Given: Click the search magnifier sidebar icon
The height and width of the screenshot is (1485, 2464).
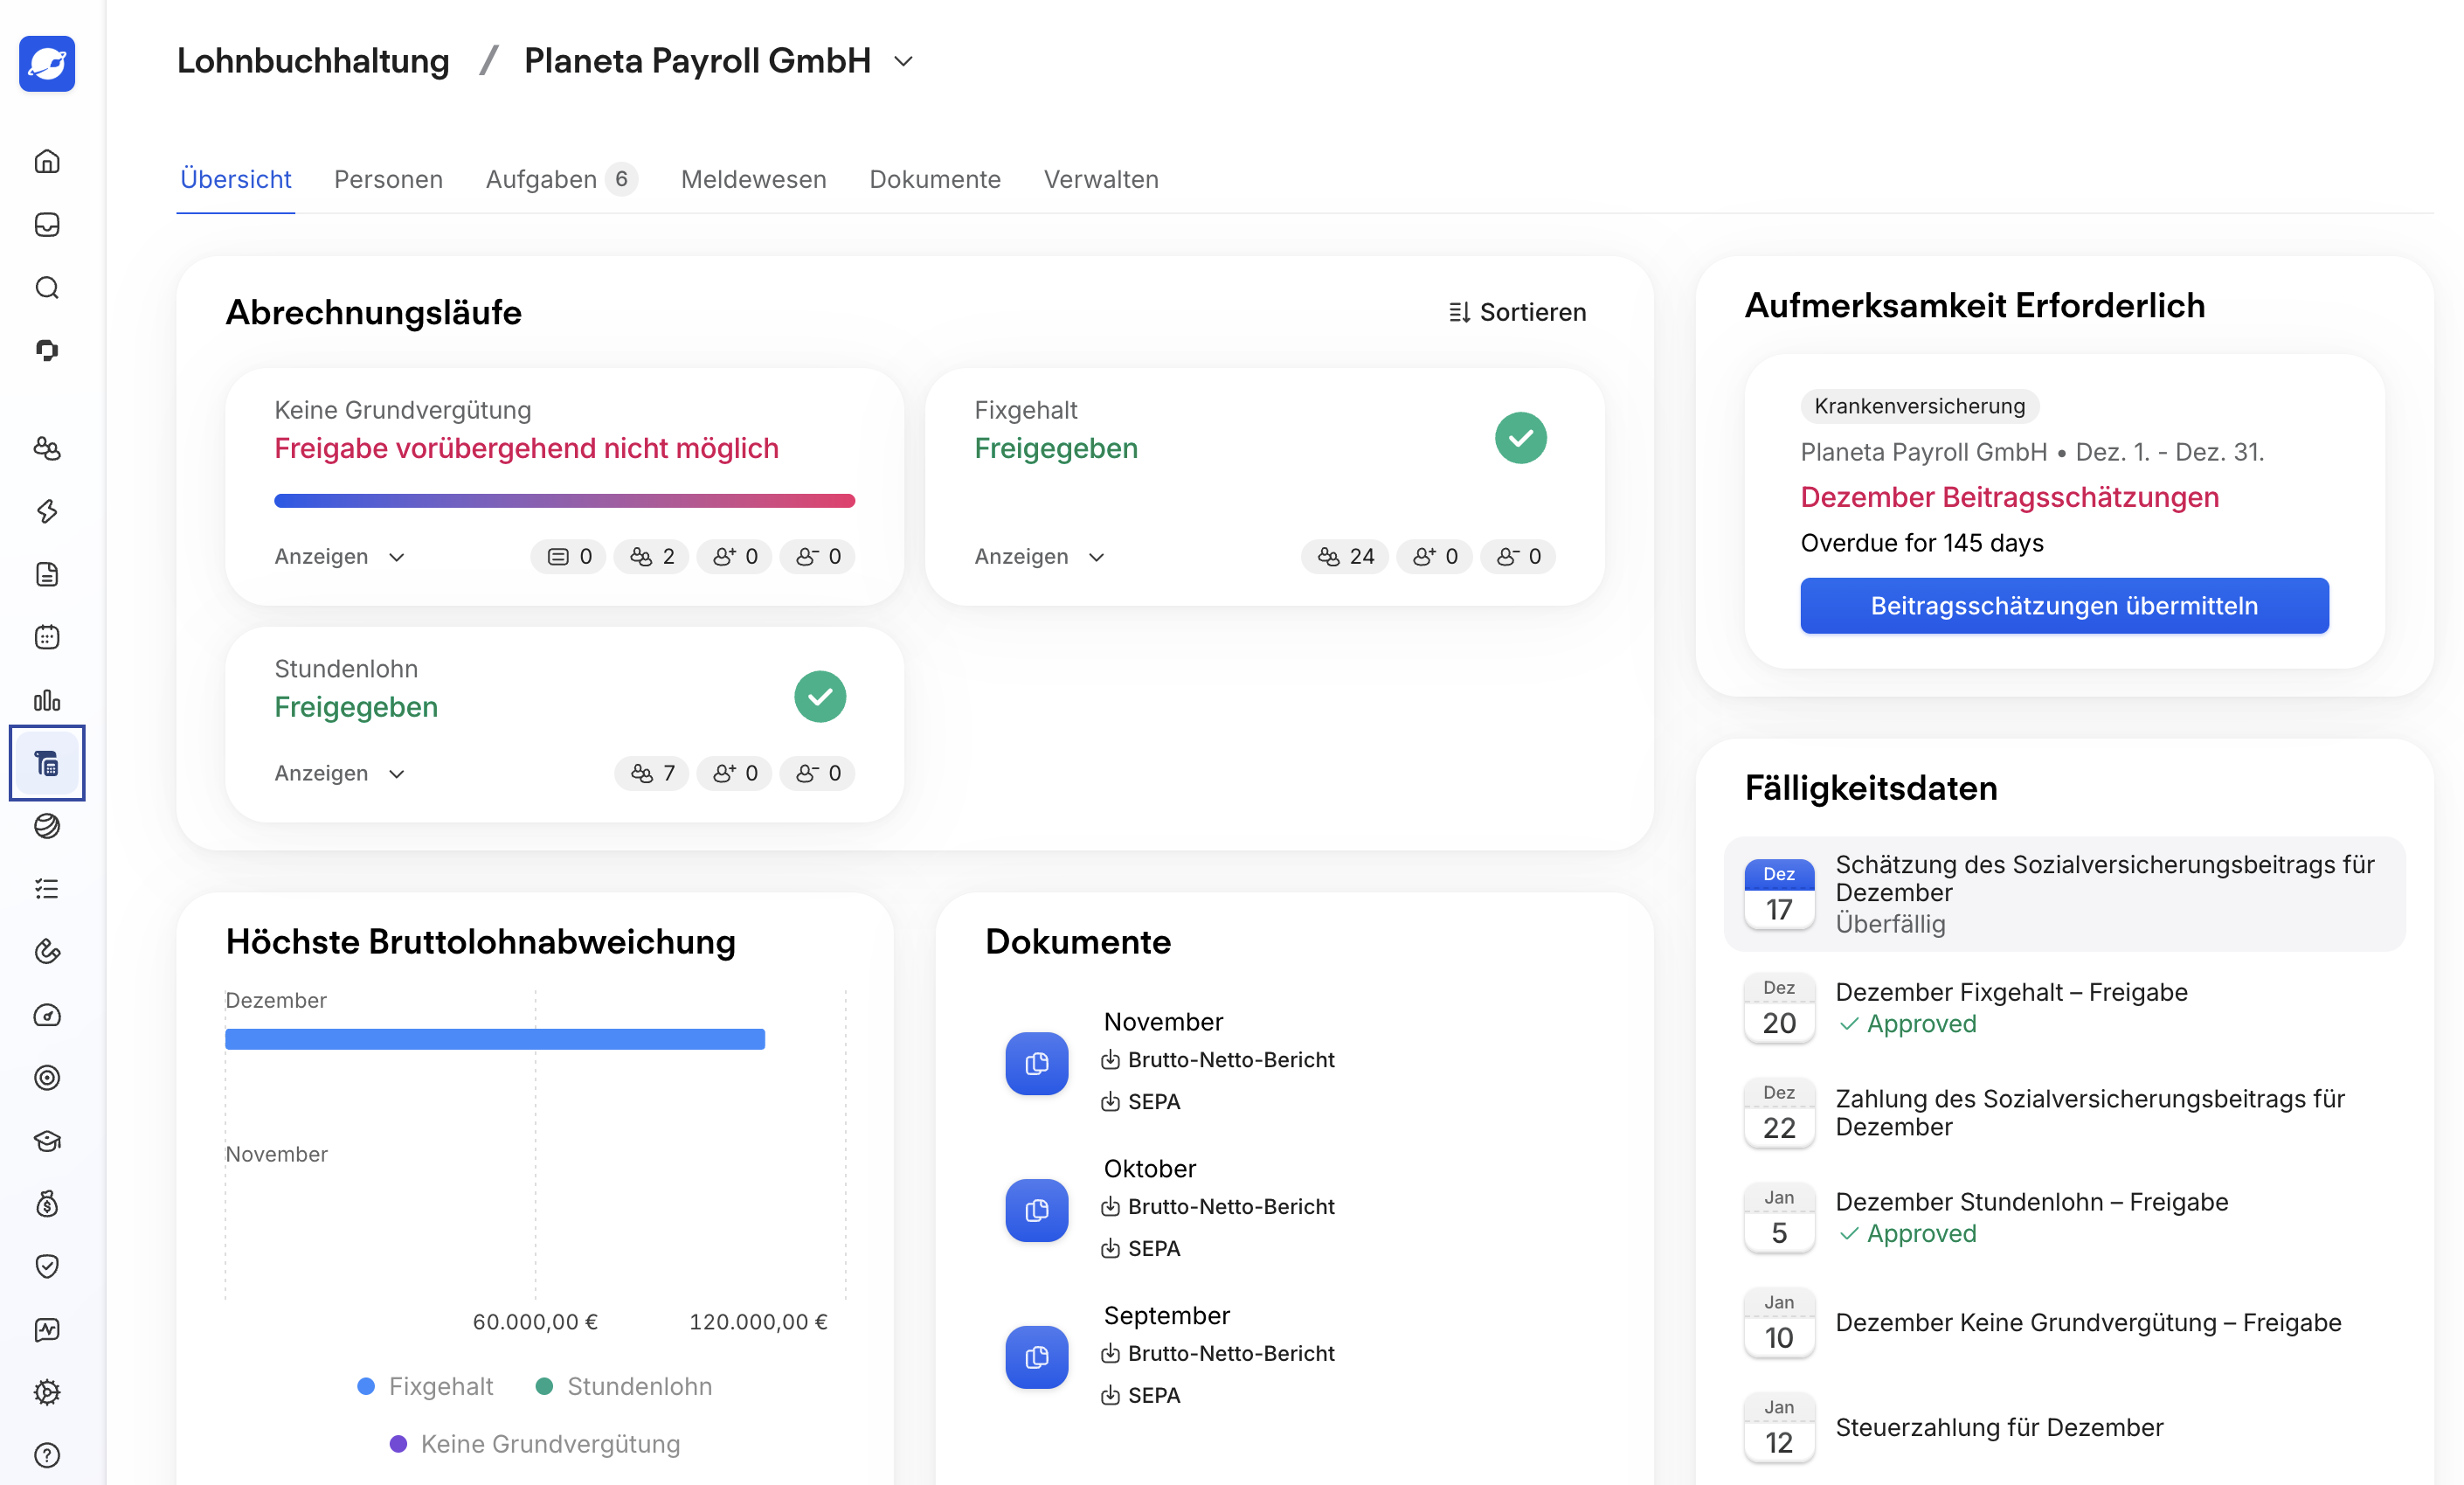Looking at the screenshot, I should coord(47,288).
